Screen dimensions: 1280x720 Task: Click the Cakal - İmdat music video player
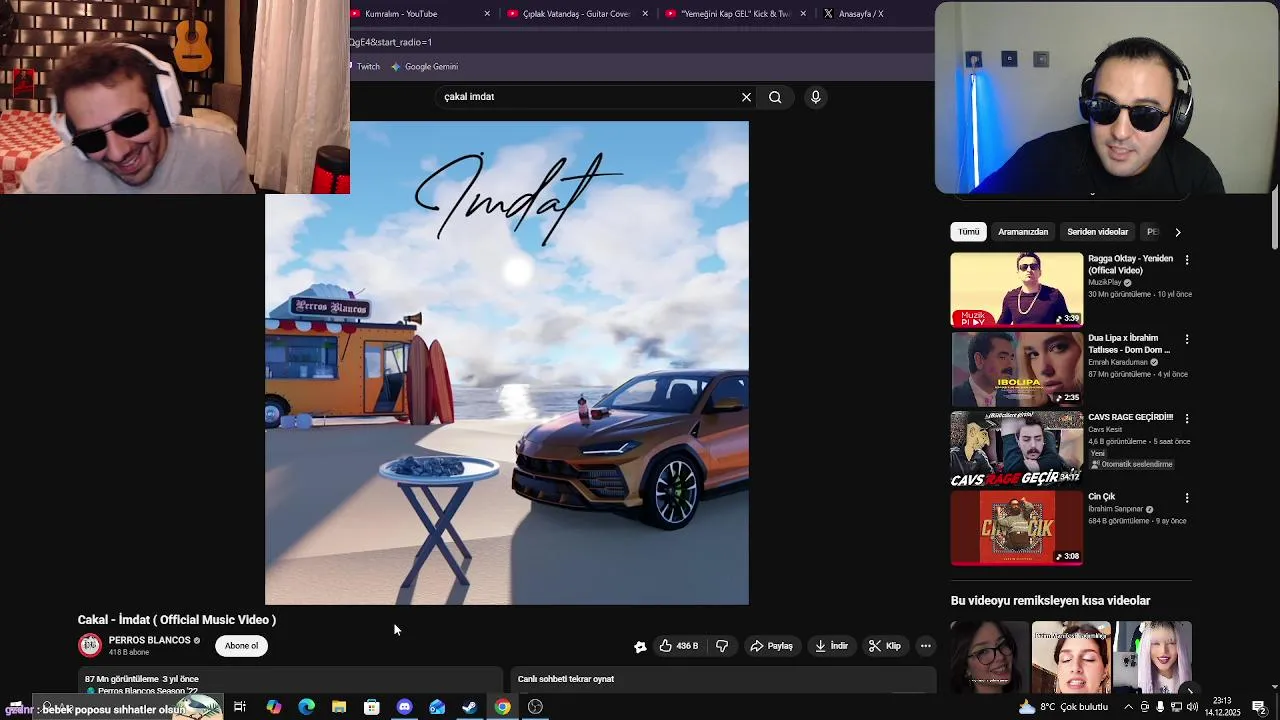(507, 363)
